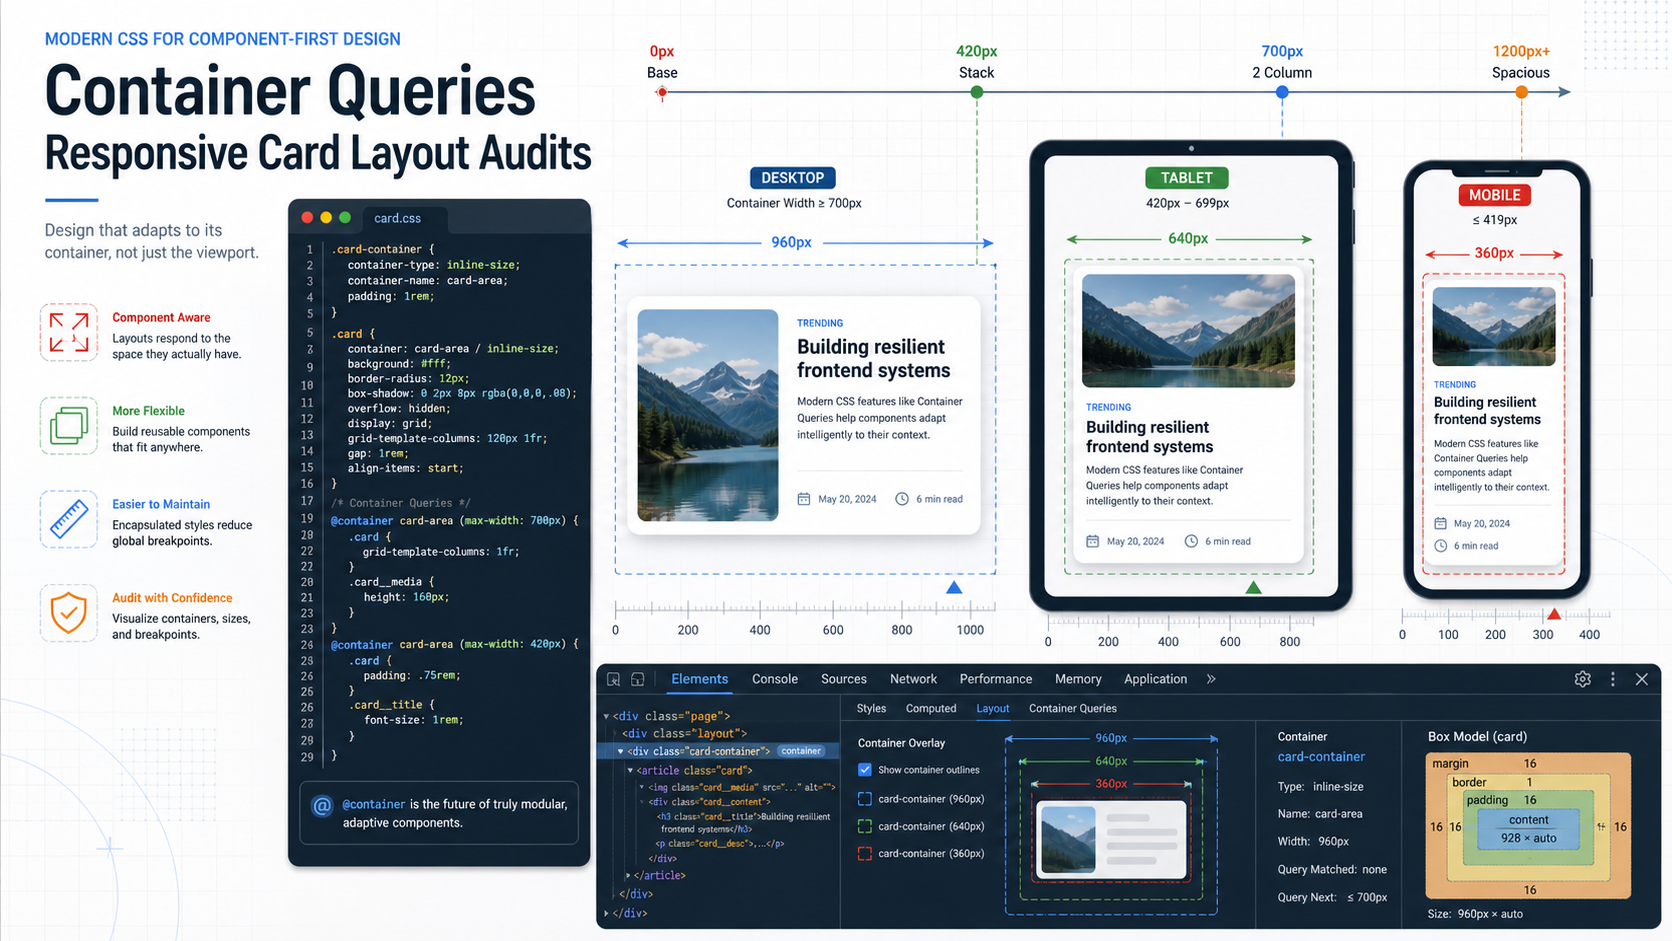Open the Sources tab

[x=844, y=679]
